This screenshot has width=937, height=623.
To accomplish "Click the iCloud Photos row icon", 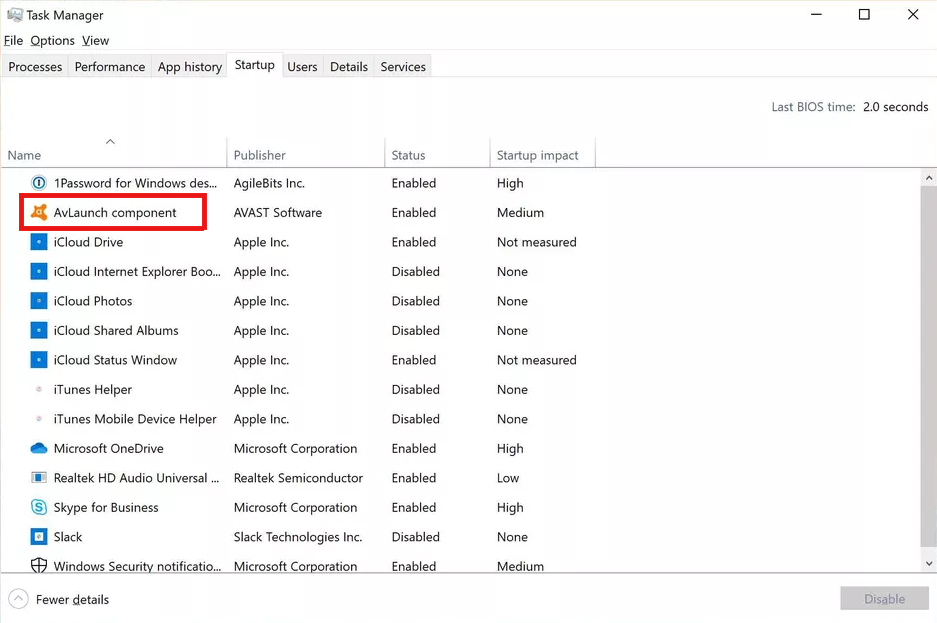I will [x=39, y=300].
